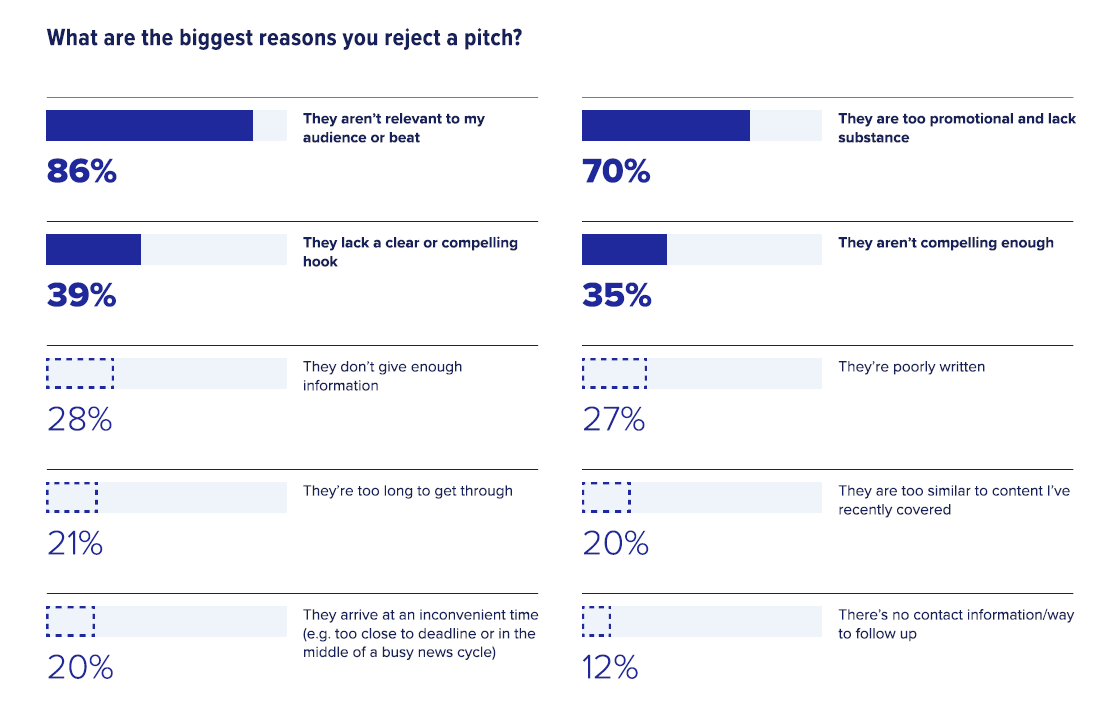Image resolution: width=1114 pixels, height=703 pixels.
Task: Click "They are too promotional" label
Action: (956, 128)
